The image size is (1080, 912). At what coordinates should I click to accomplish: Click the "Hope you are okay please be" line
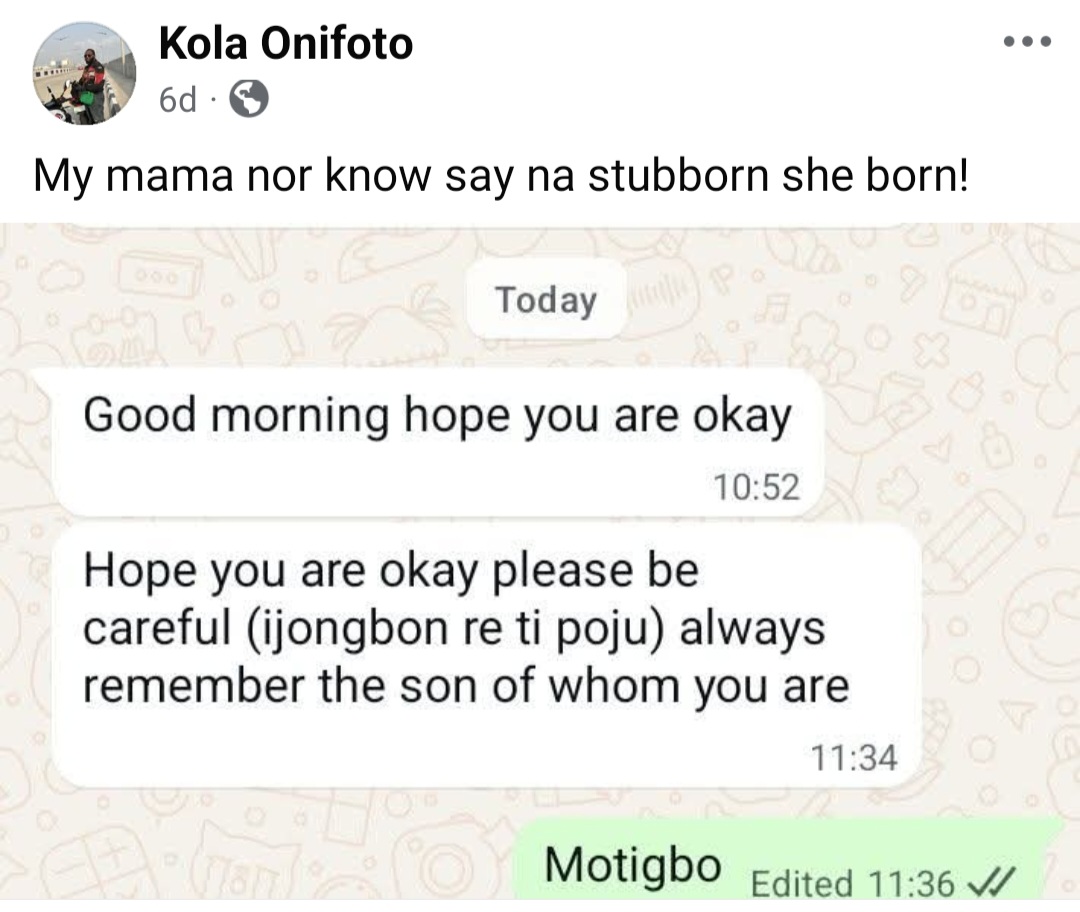[391, 572]
